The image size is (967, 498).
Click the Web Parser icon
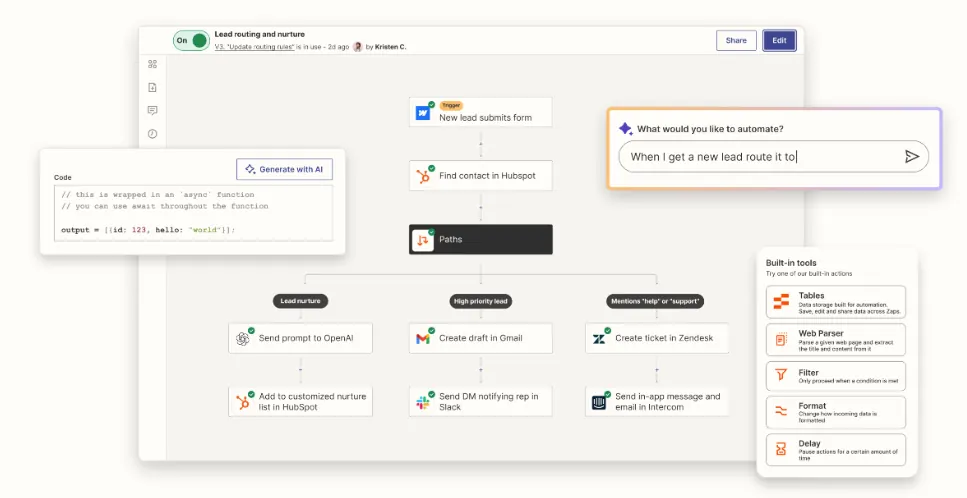tap(781, 340)
